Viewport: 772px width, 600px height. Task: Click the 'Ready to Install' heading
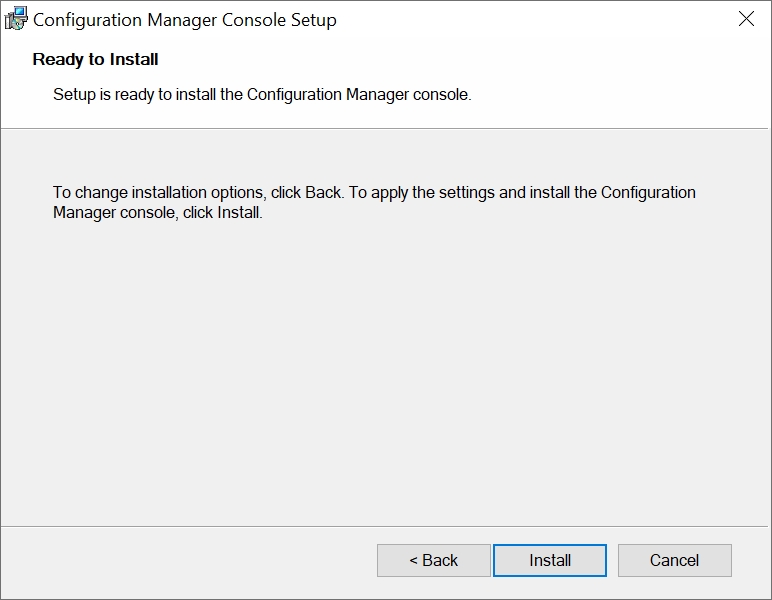coord(95,60)
